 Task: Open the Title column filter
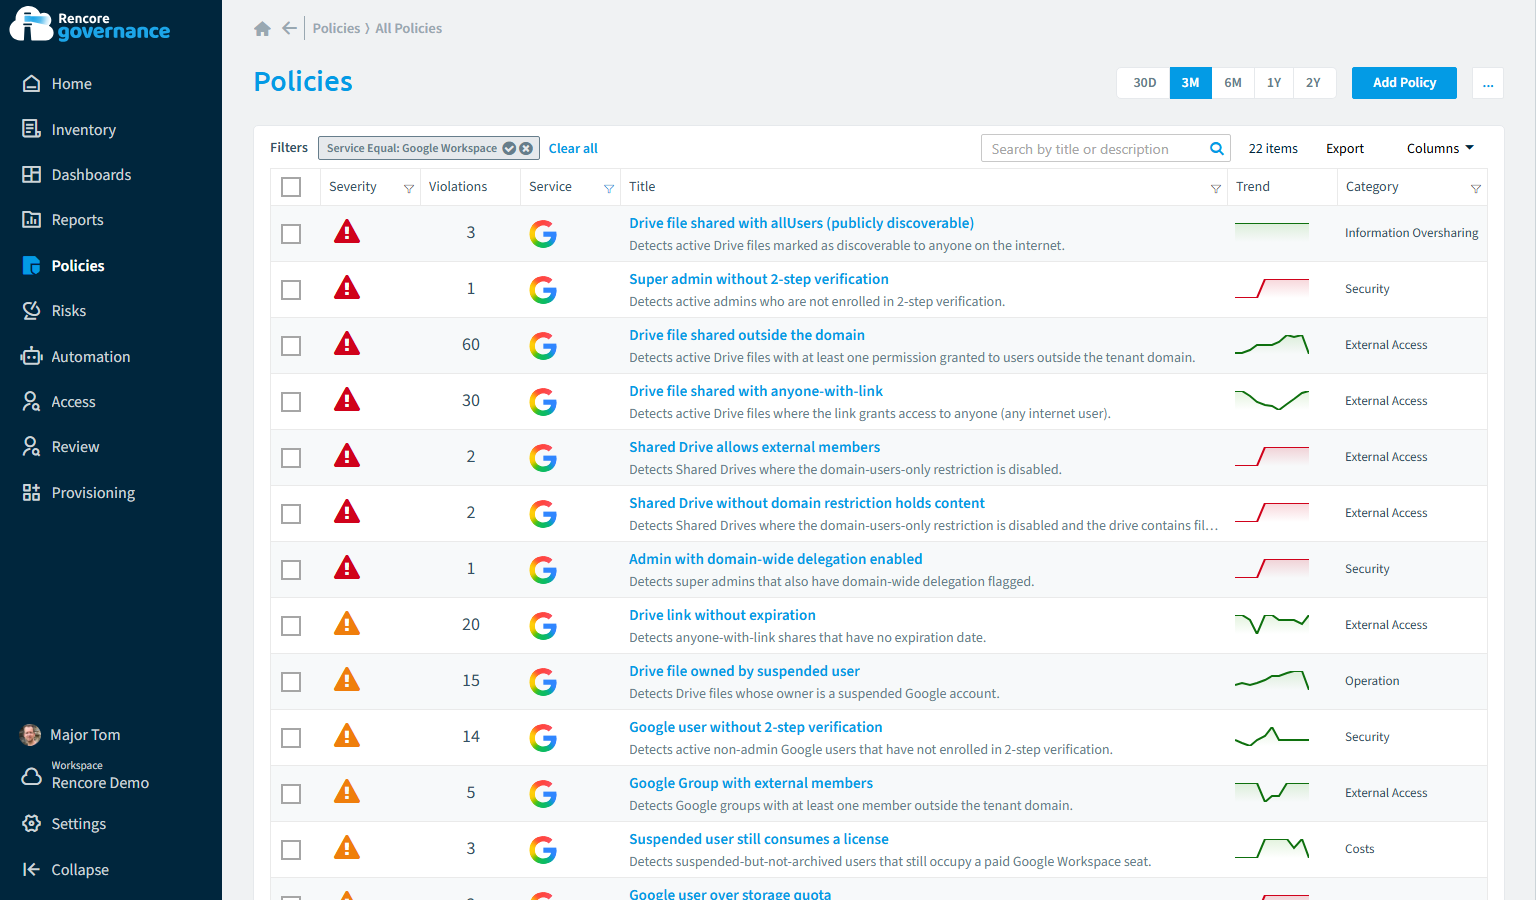pos(1215,188)
